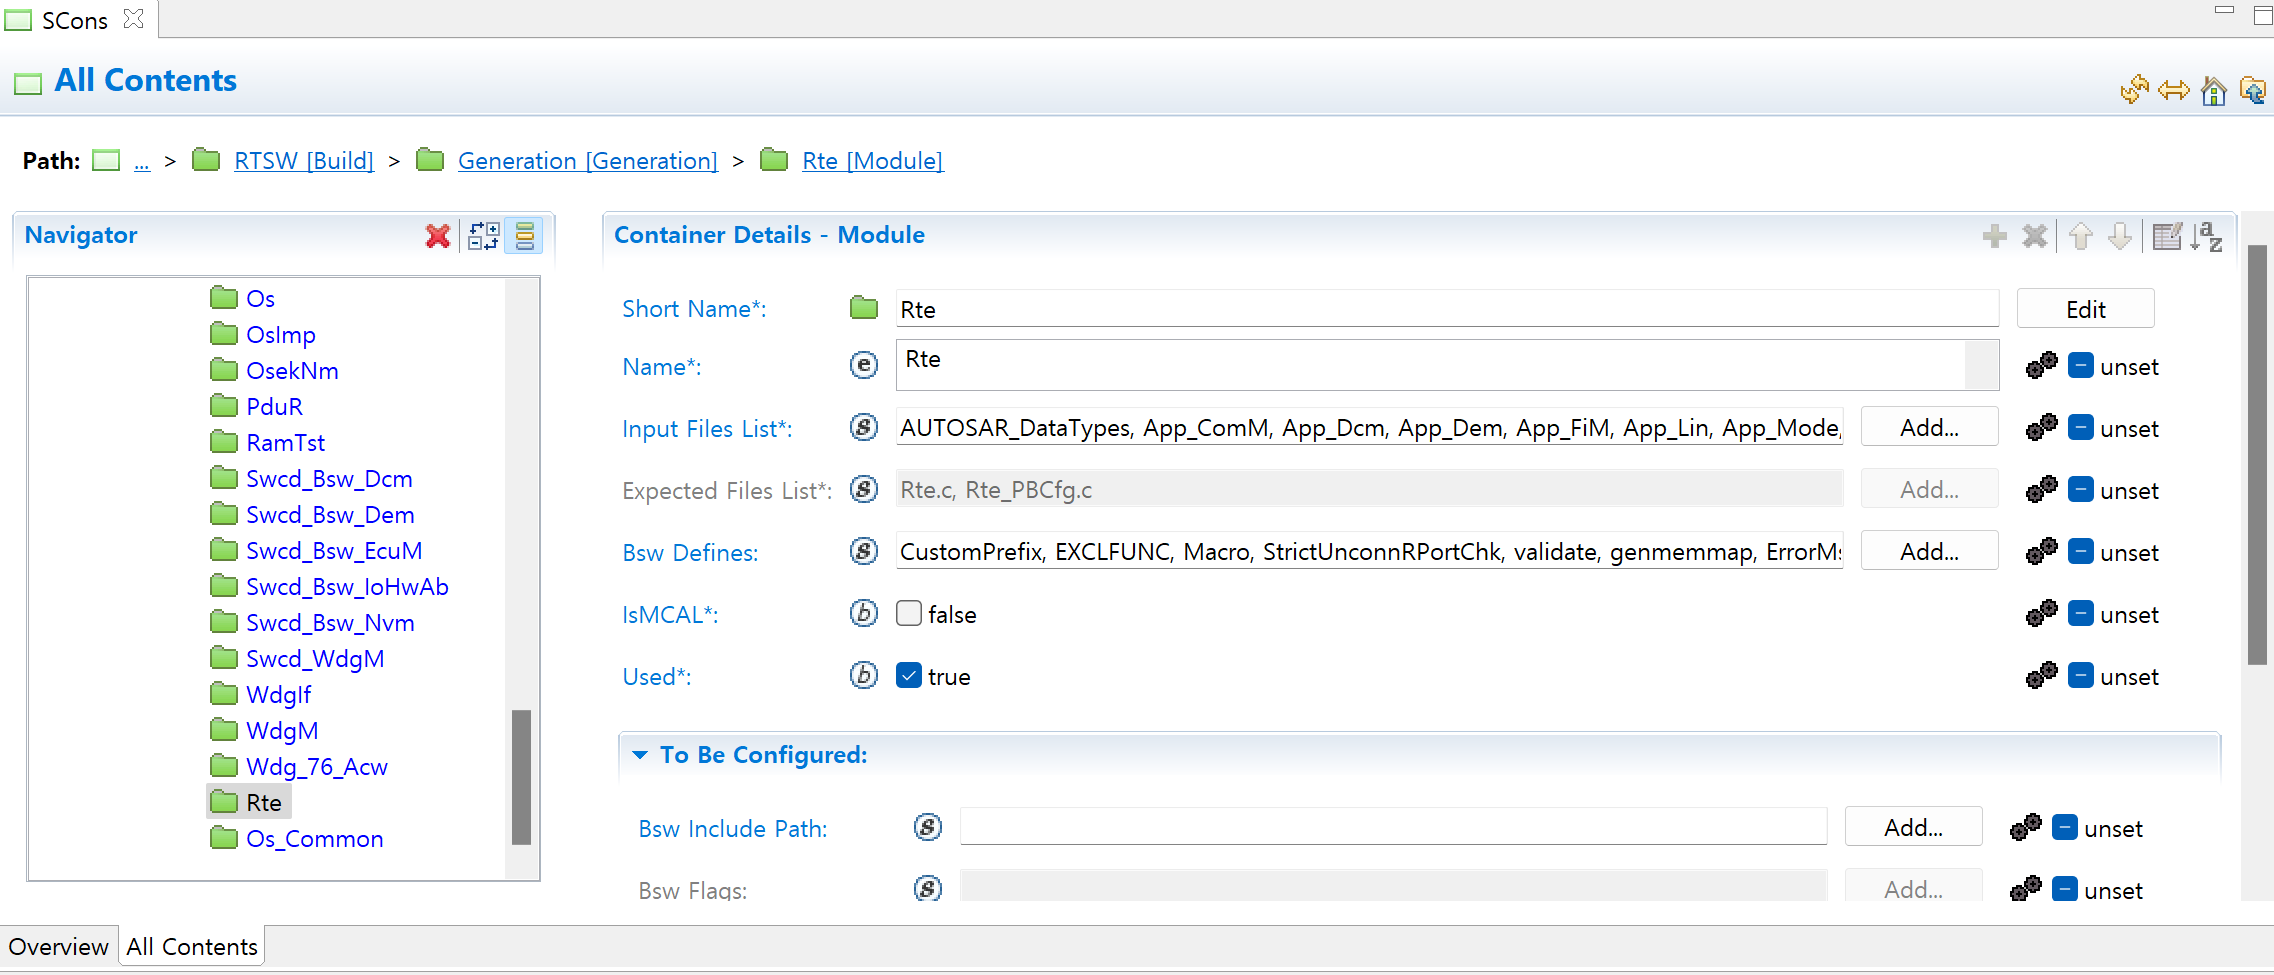Click gears icon in Bsw Include Path row
Image resolution: width=2274 pixels, height=975 pixels.
[2026, 828]
